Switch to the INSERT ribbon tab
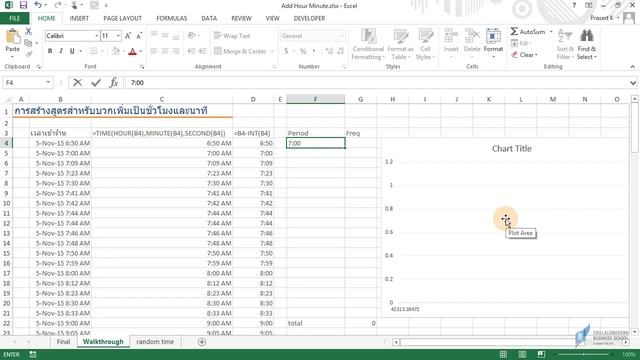Screen dimensions: 640x360 pyautogui.click(x=79, y=18)
